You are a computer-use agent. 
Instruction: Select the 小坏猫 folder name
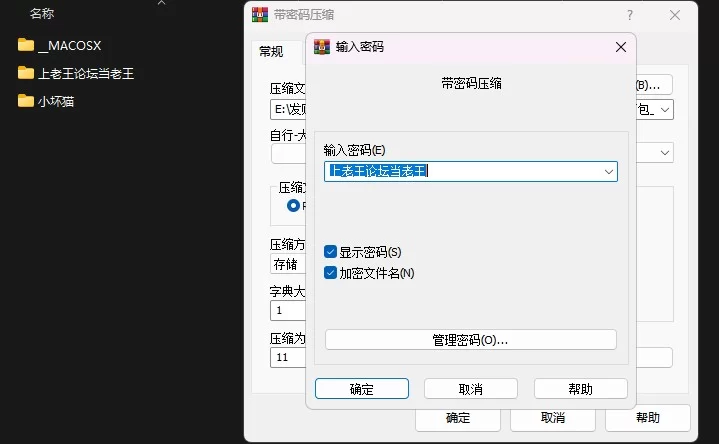point(56,101)
